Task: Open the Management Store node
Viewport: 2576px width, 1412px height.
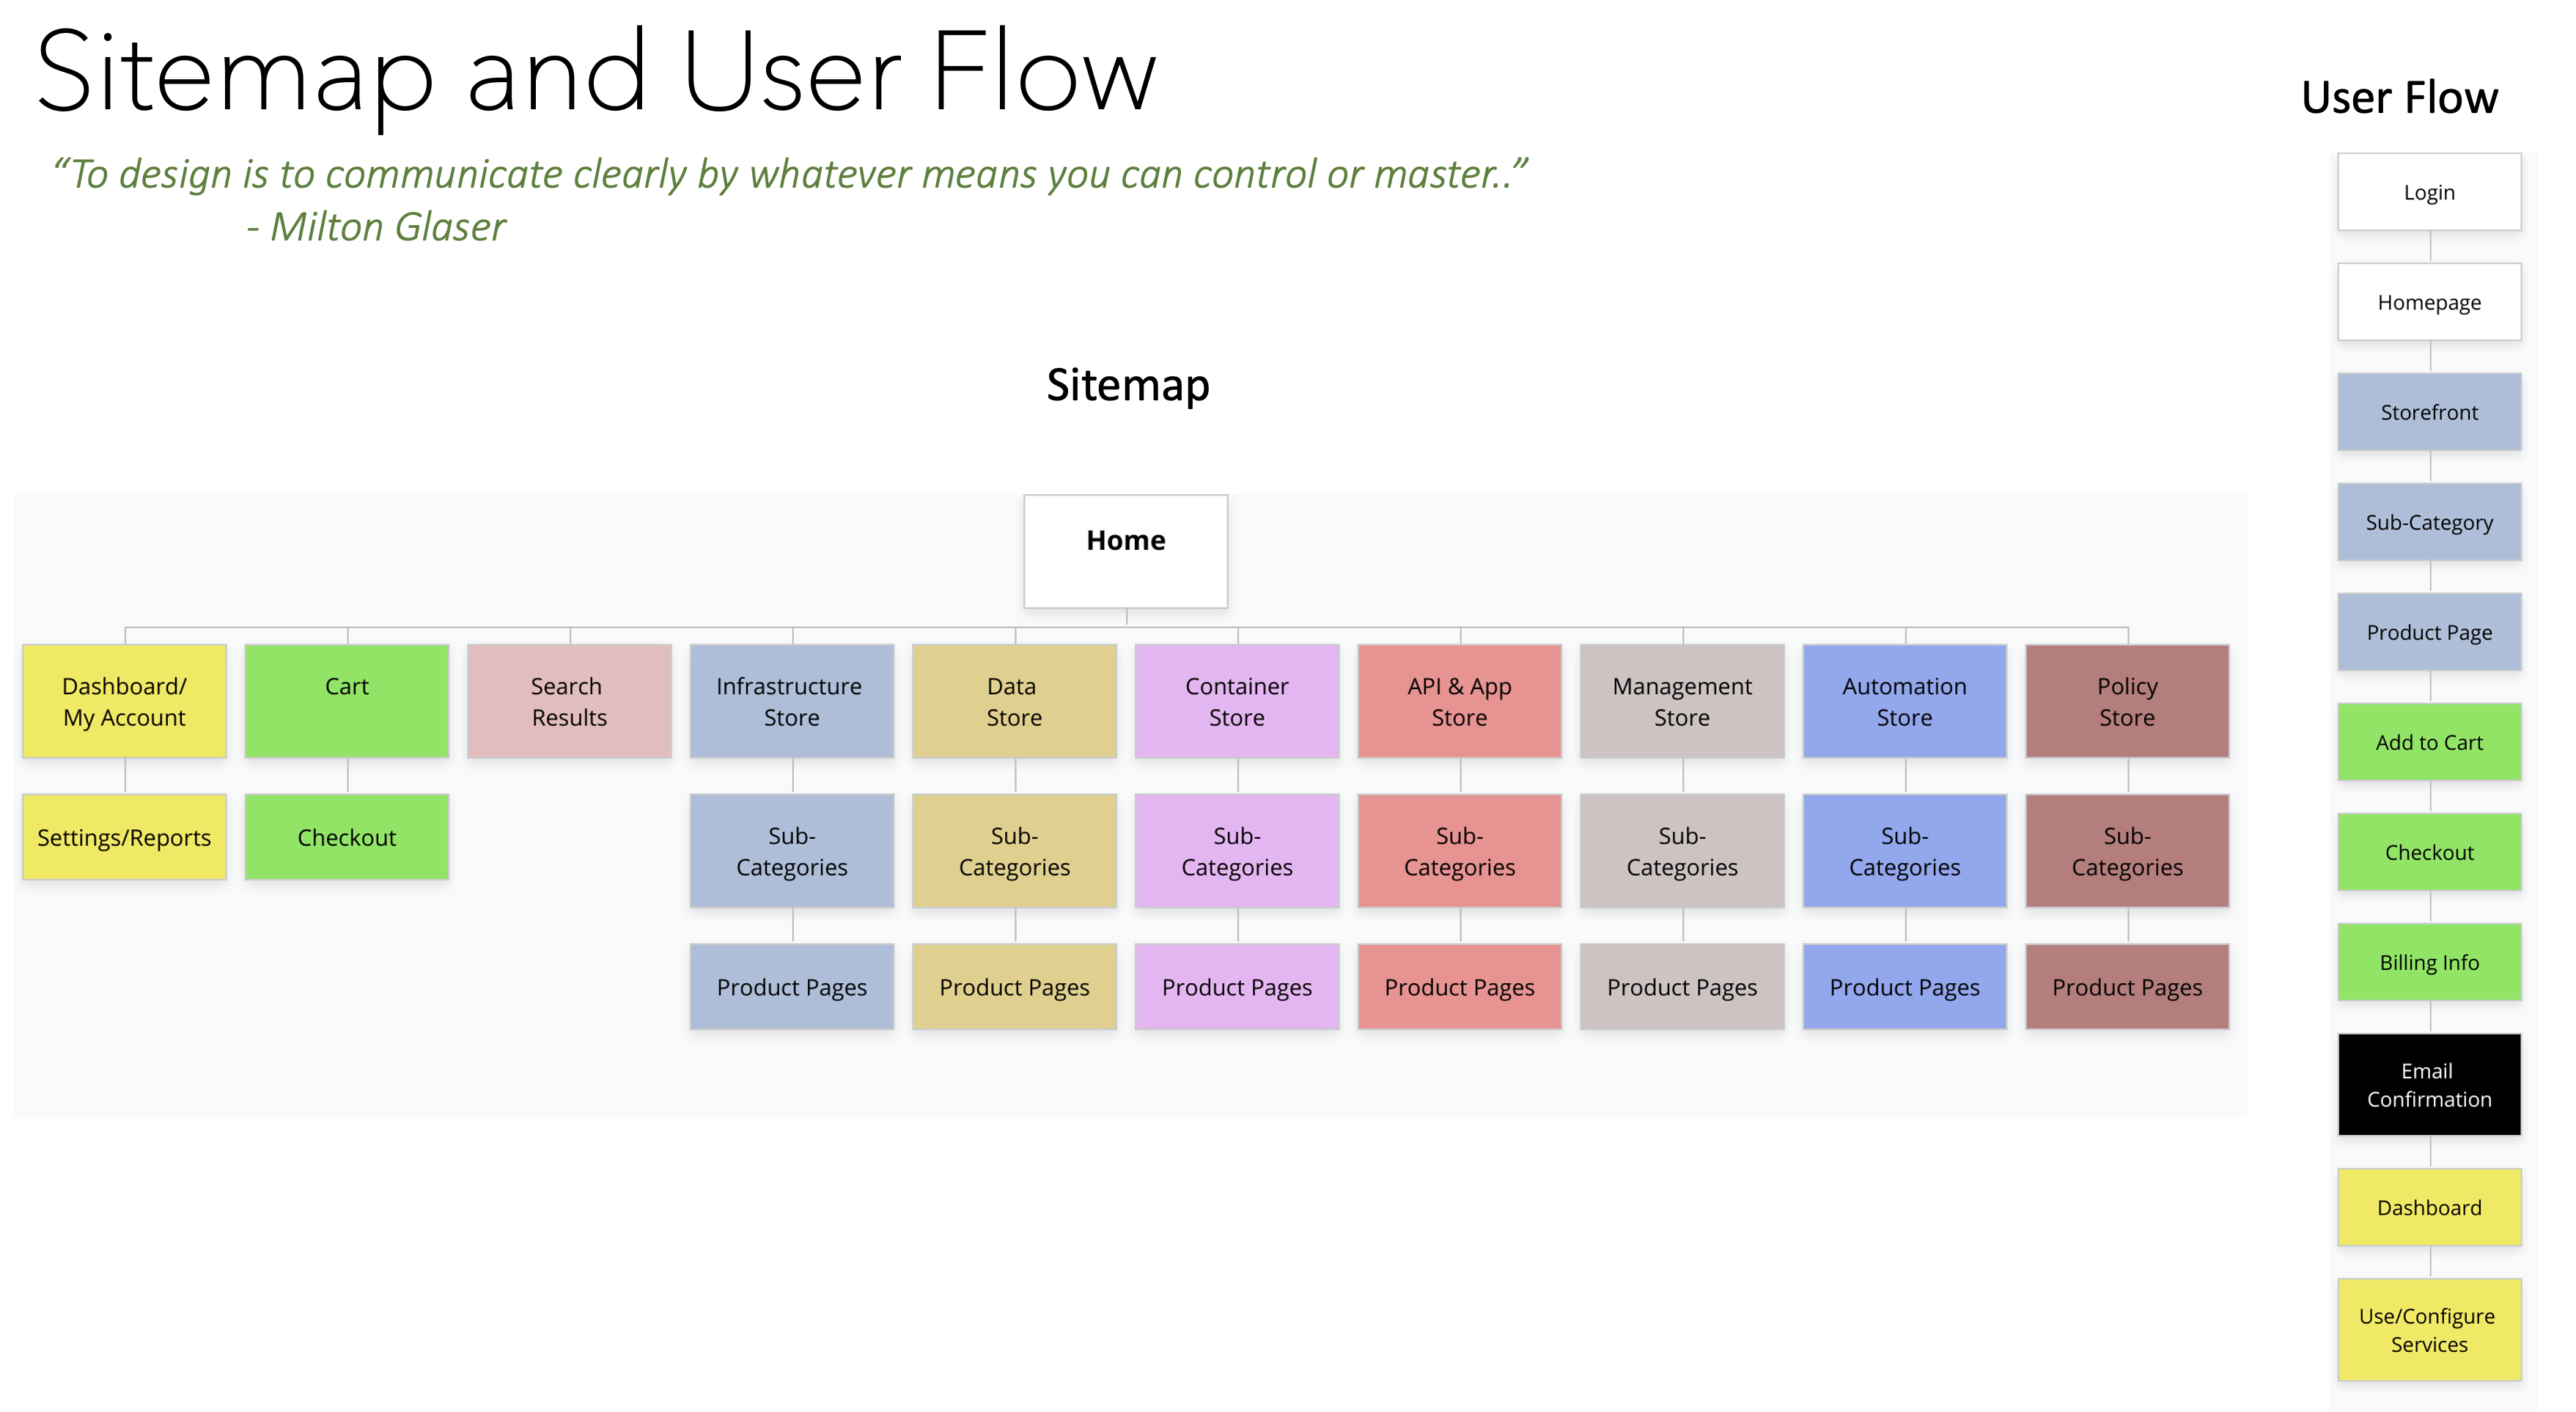Action: [1681, 701]
